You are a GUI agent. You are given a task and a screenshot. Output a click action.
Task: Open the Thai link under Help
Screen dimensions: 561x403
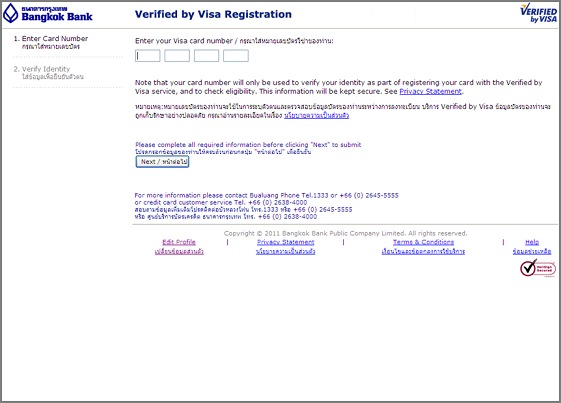[532, 251]
